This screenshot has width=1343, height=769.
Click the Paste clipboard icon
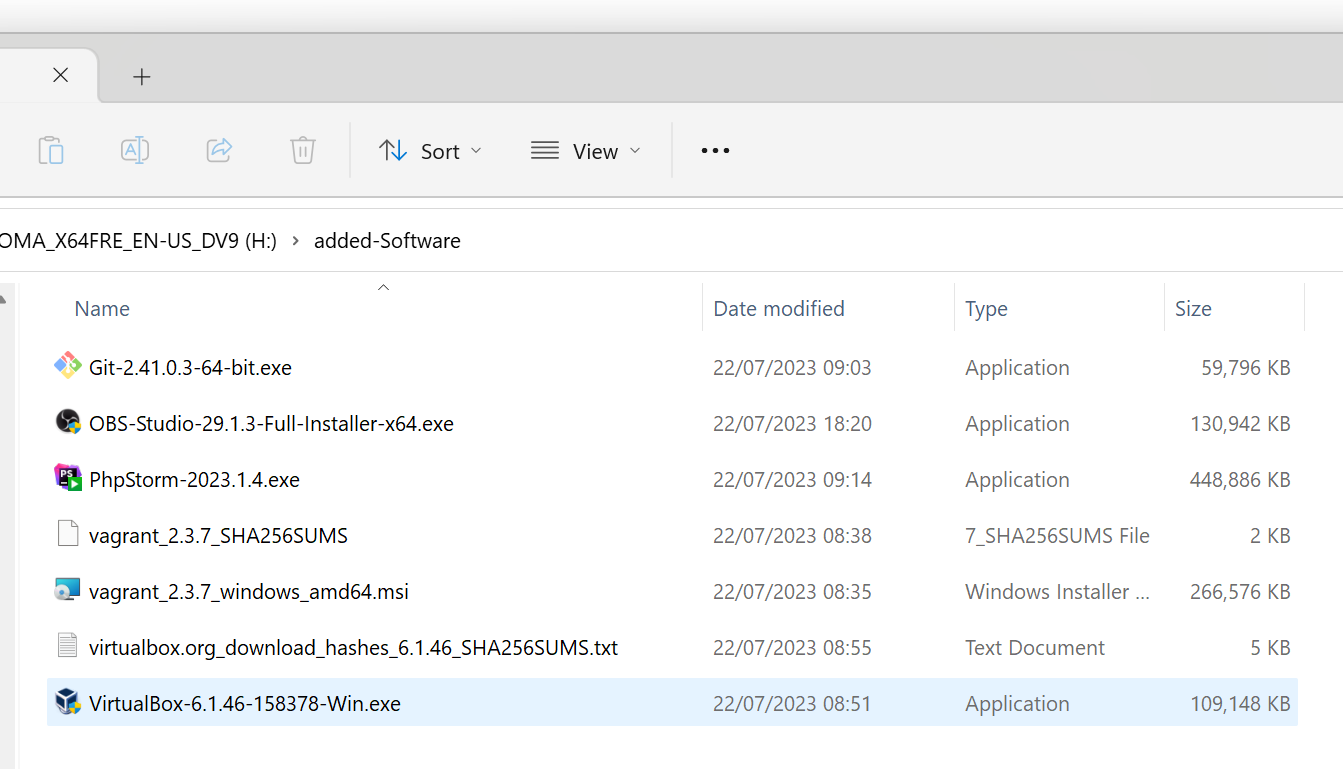[51, 151]
